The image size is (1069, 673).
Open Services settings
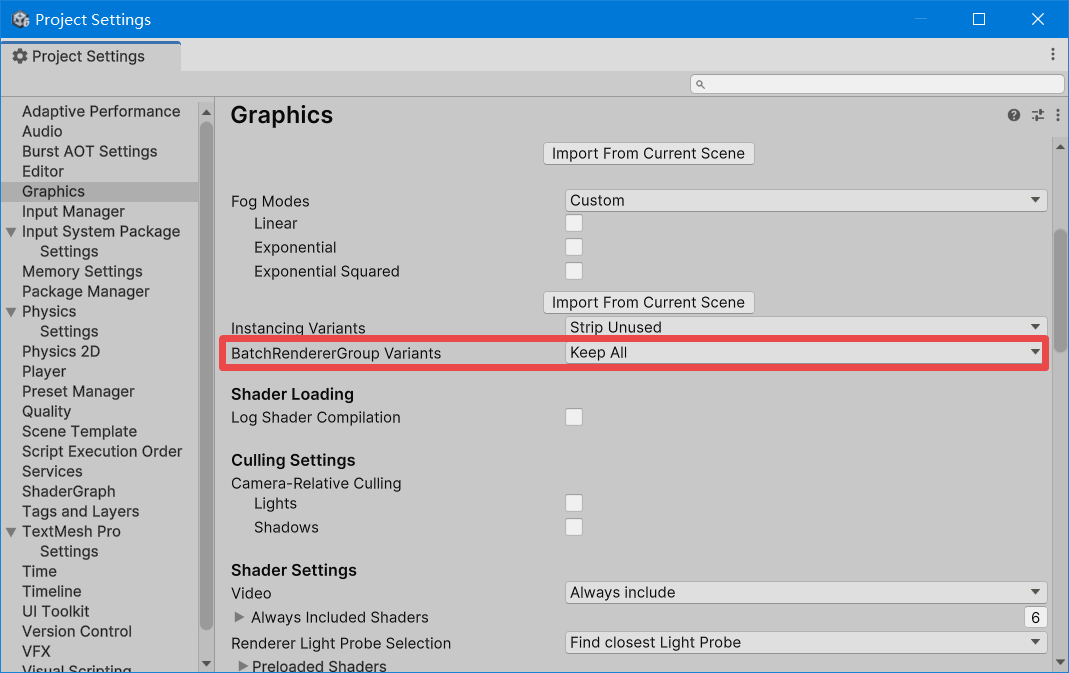click(52, 471)
